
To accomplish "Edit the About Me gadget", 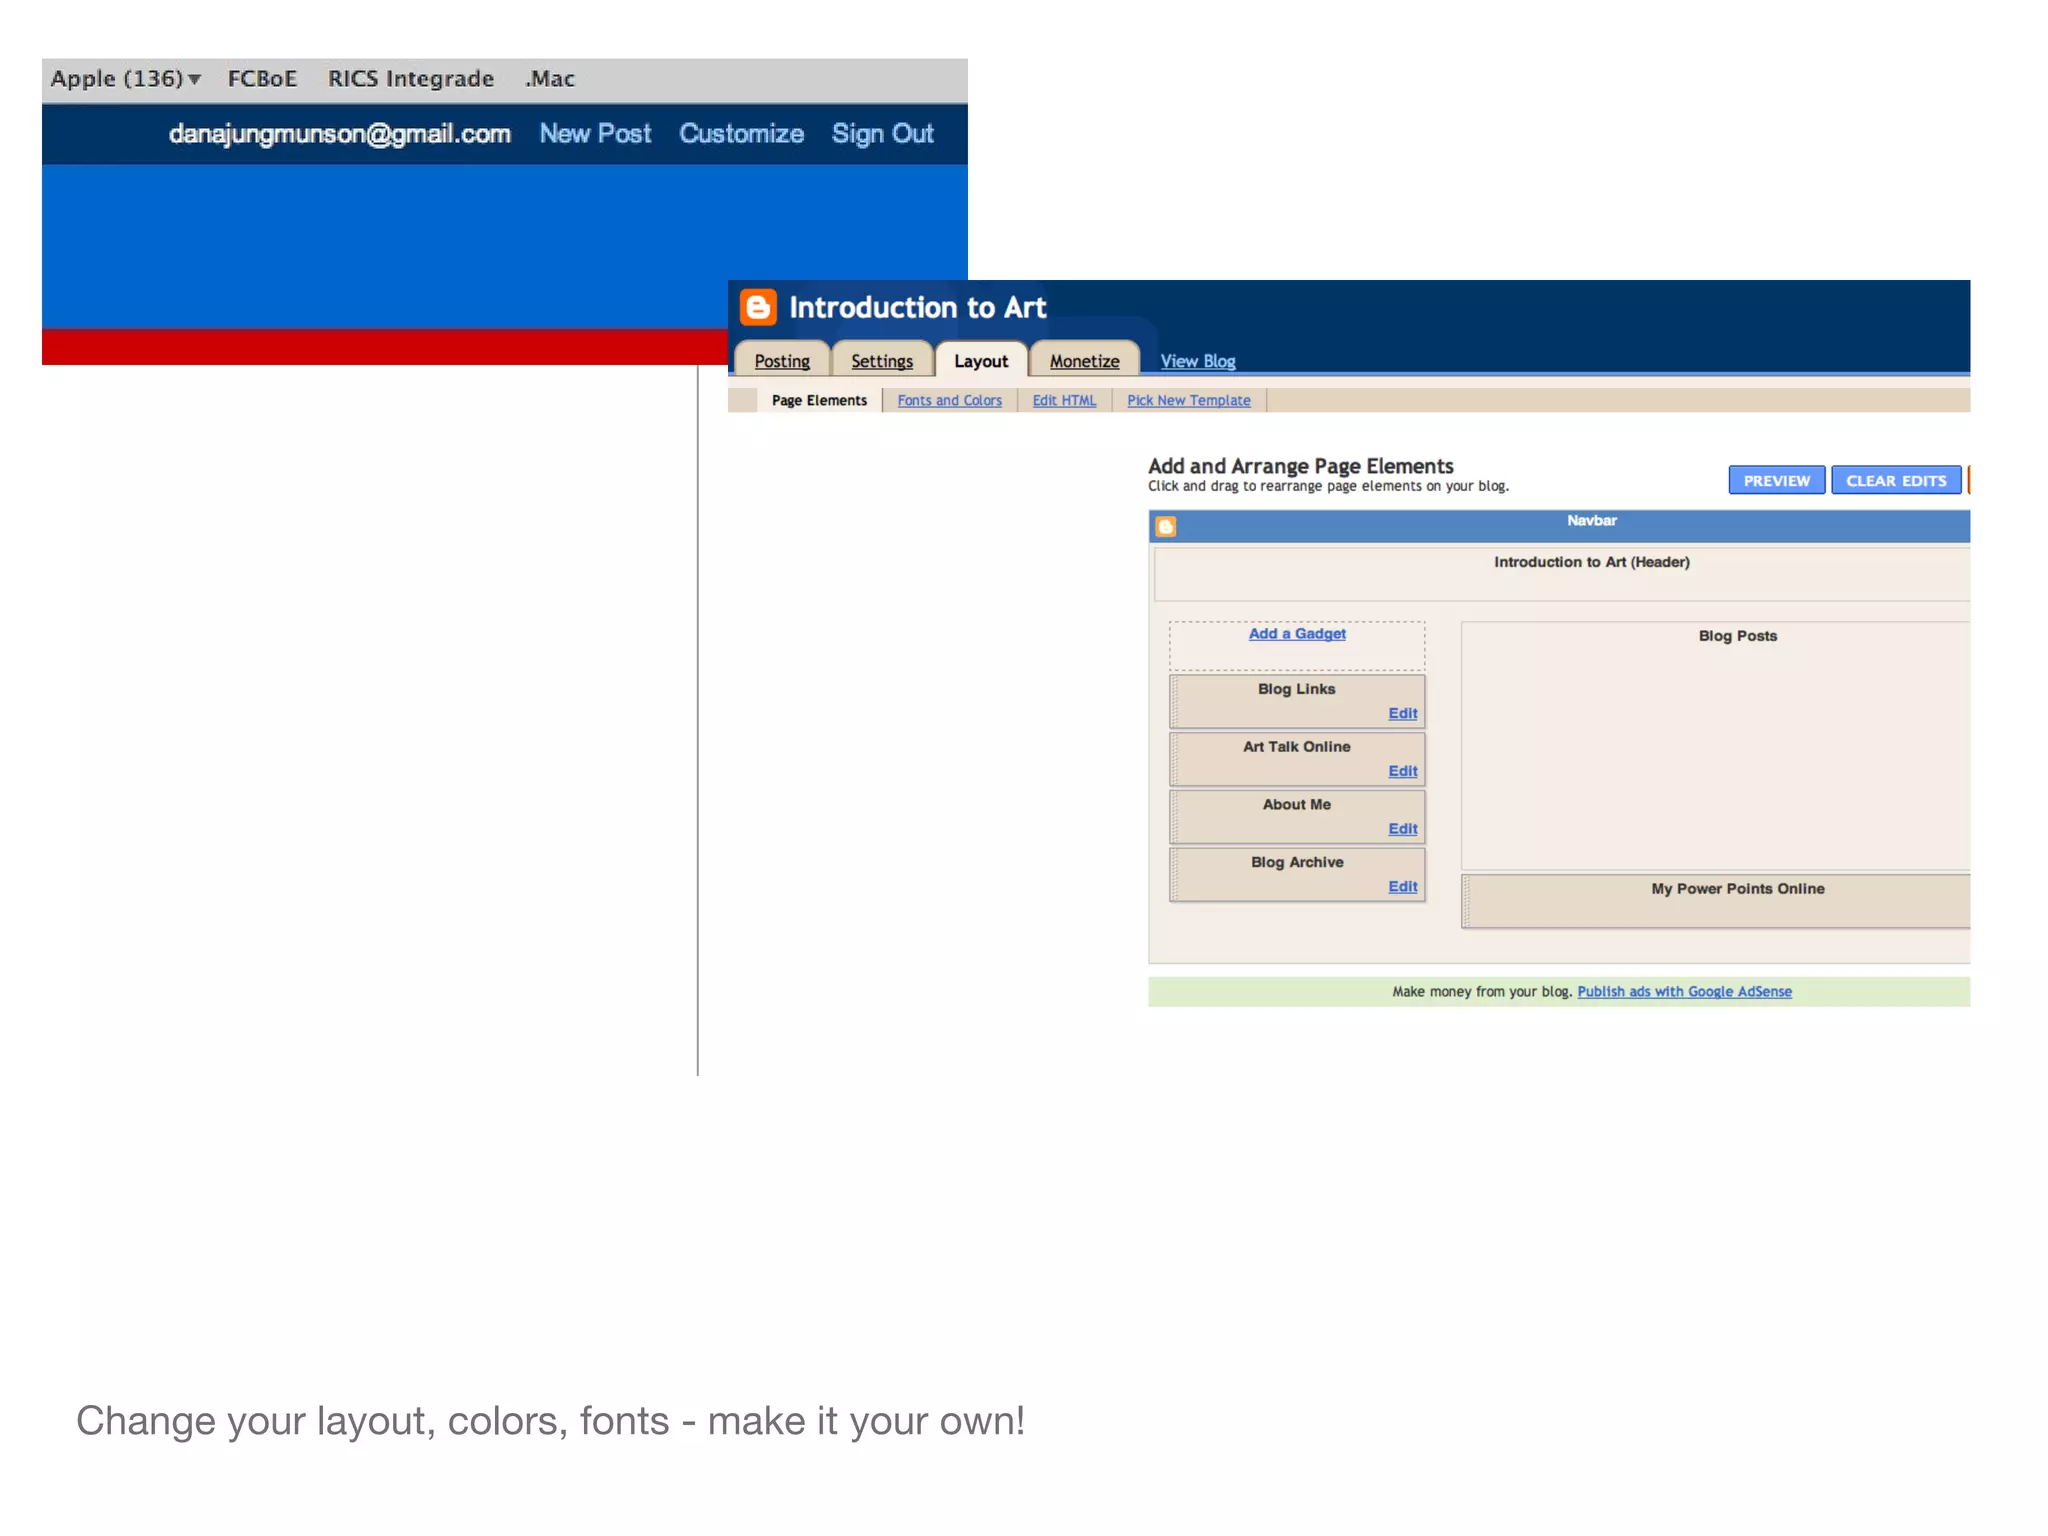I will 1402,829.
